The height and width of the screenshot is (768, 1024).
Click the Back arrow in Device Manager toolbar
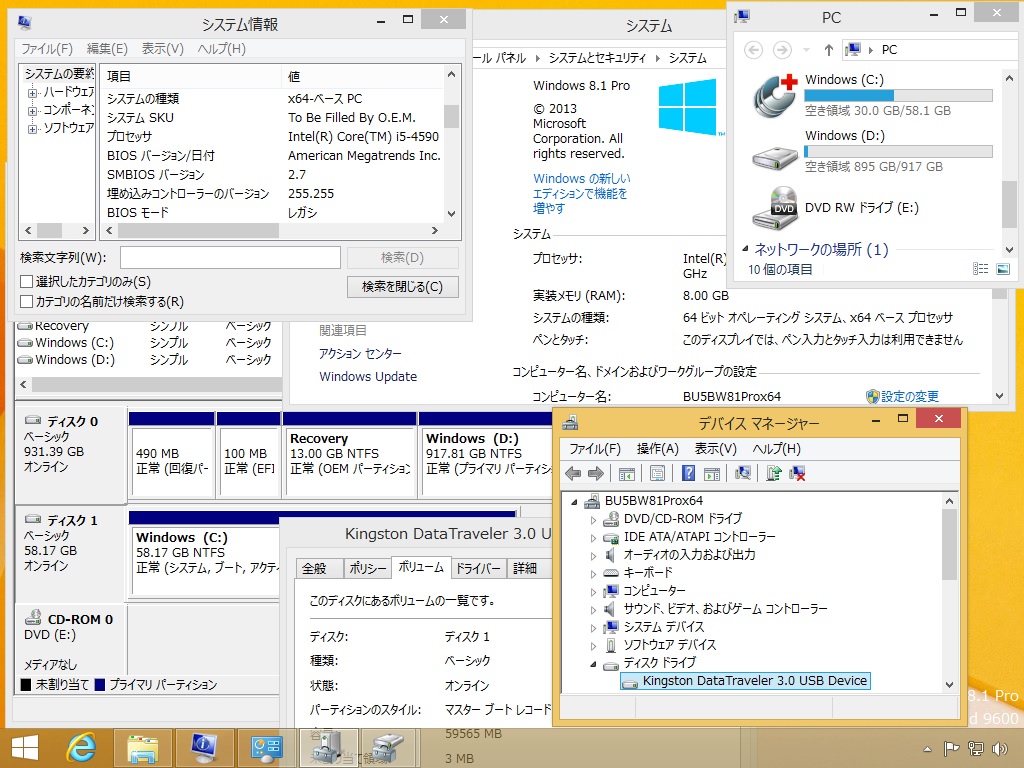tap(573, 473)
